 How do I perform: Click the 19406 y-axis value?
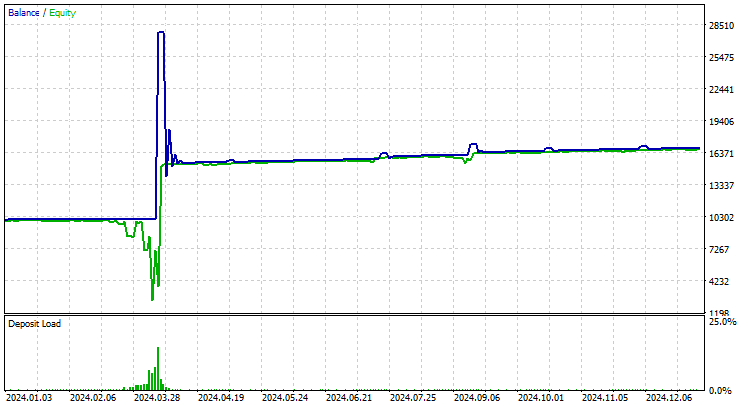coord(721,121)
